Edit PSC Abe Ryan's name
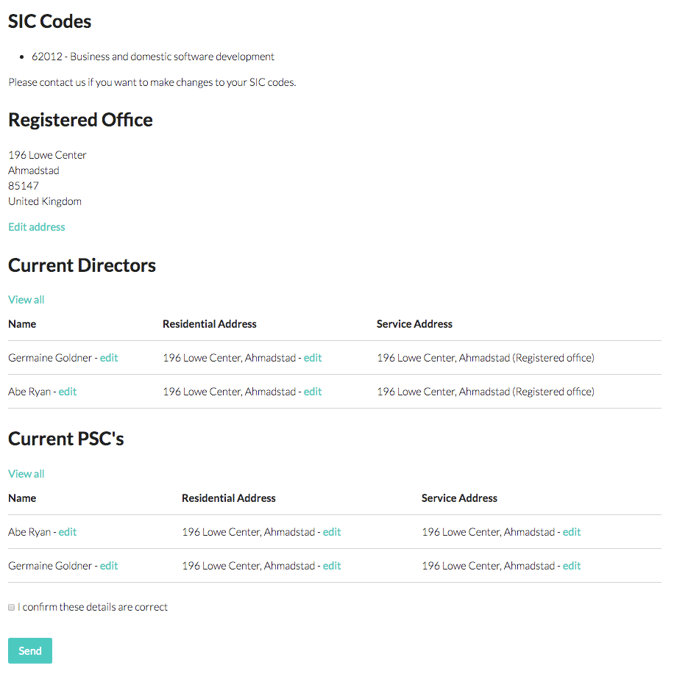Image resolution: width=688 pixels, height=679 pixels. pyautogui.click(x=68, y=532)
